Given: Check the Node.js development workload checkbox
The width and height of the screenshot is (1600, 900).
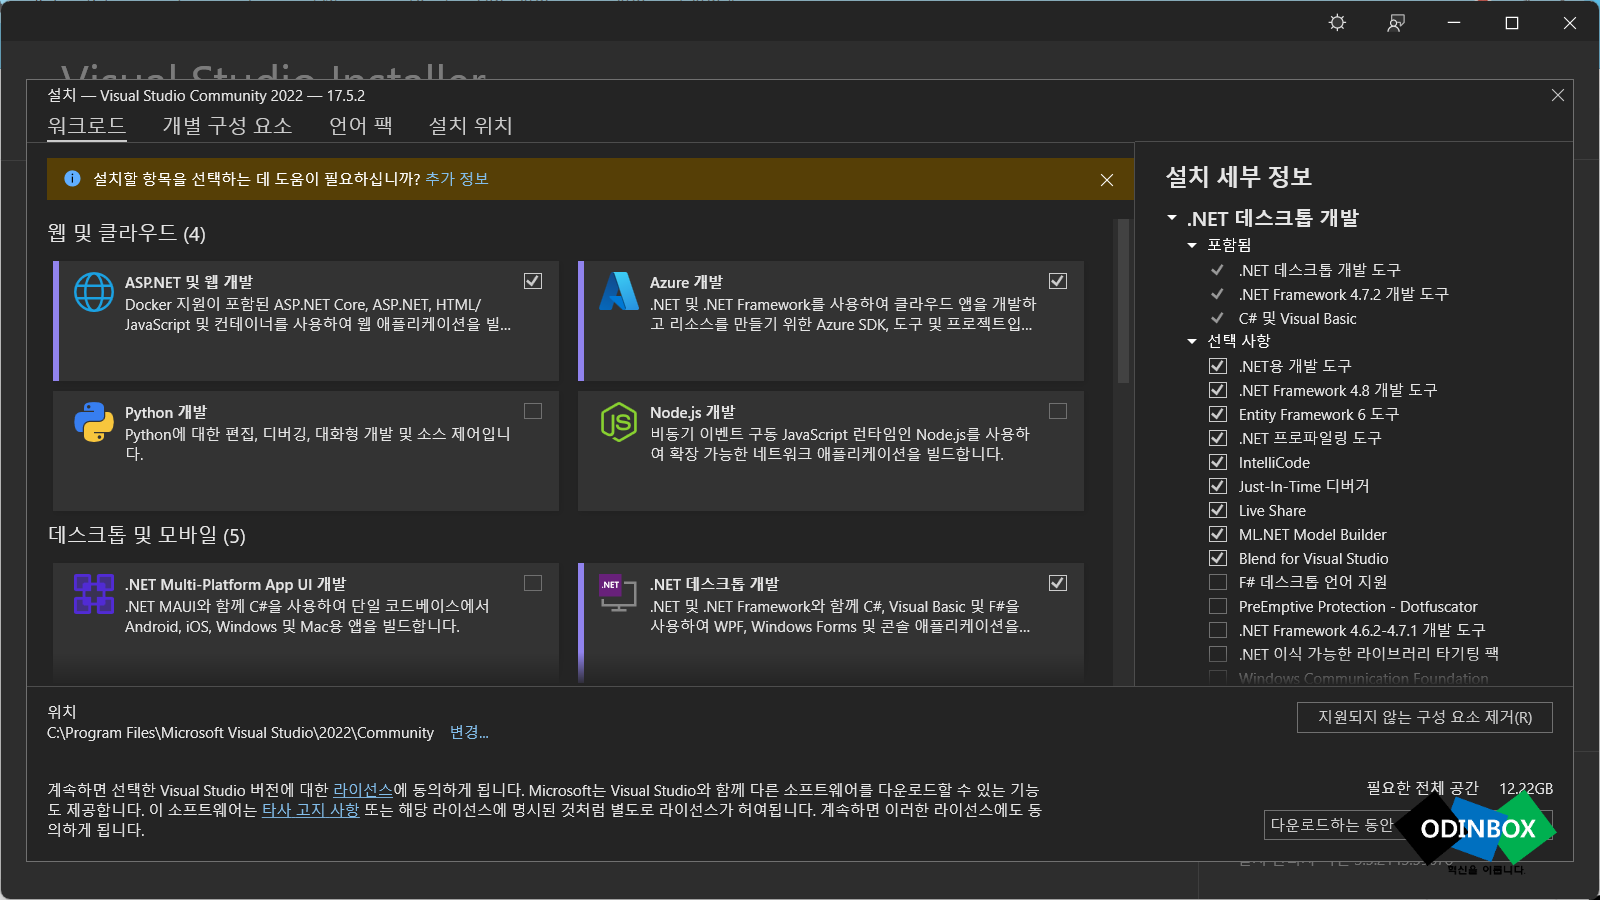Looking at the screenshot, I should [1058, 411].
